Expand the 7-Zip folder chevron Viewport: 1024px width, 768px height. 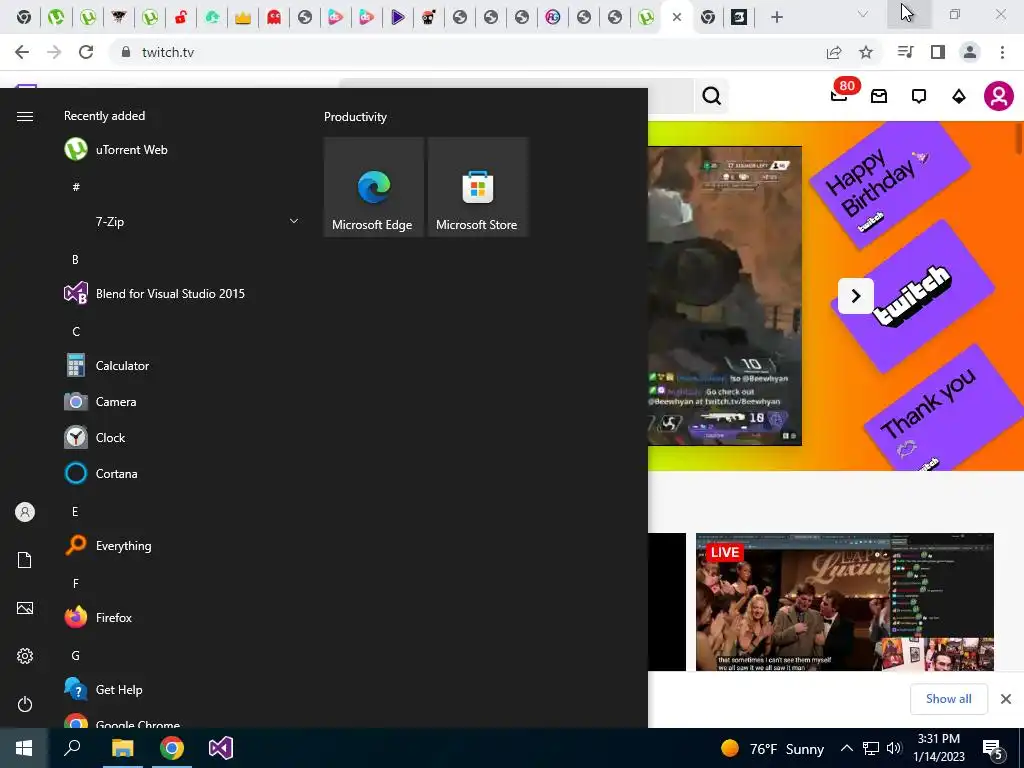(294, 221)
